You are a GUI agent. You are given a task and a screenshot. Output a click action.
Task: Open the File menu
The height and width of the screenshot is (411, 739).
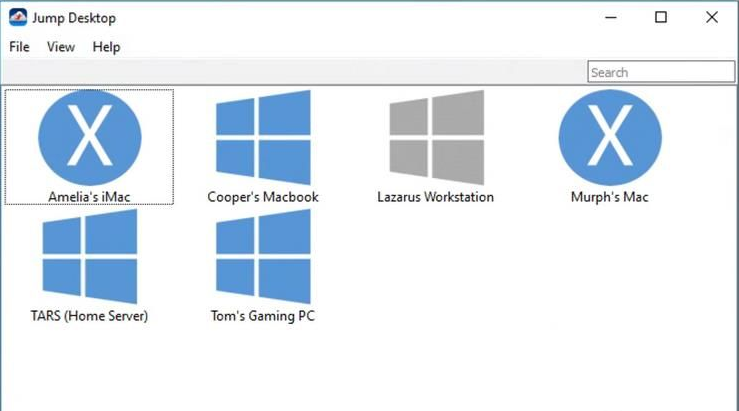[19, 47]
